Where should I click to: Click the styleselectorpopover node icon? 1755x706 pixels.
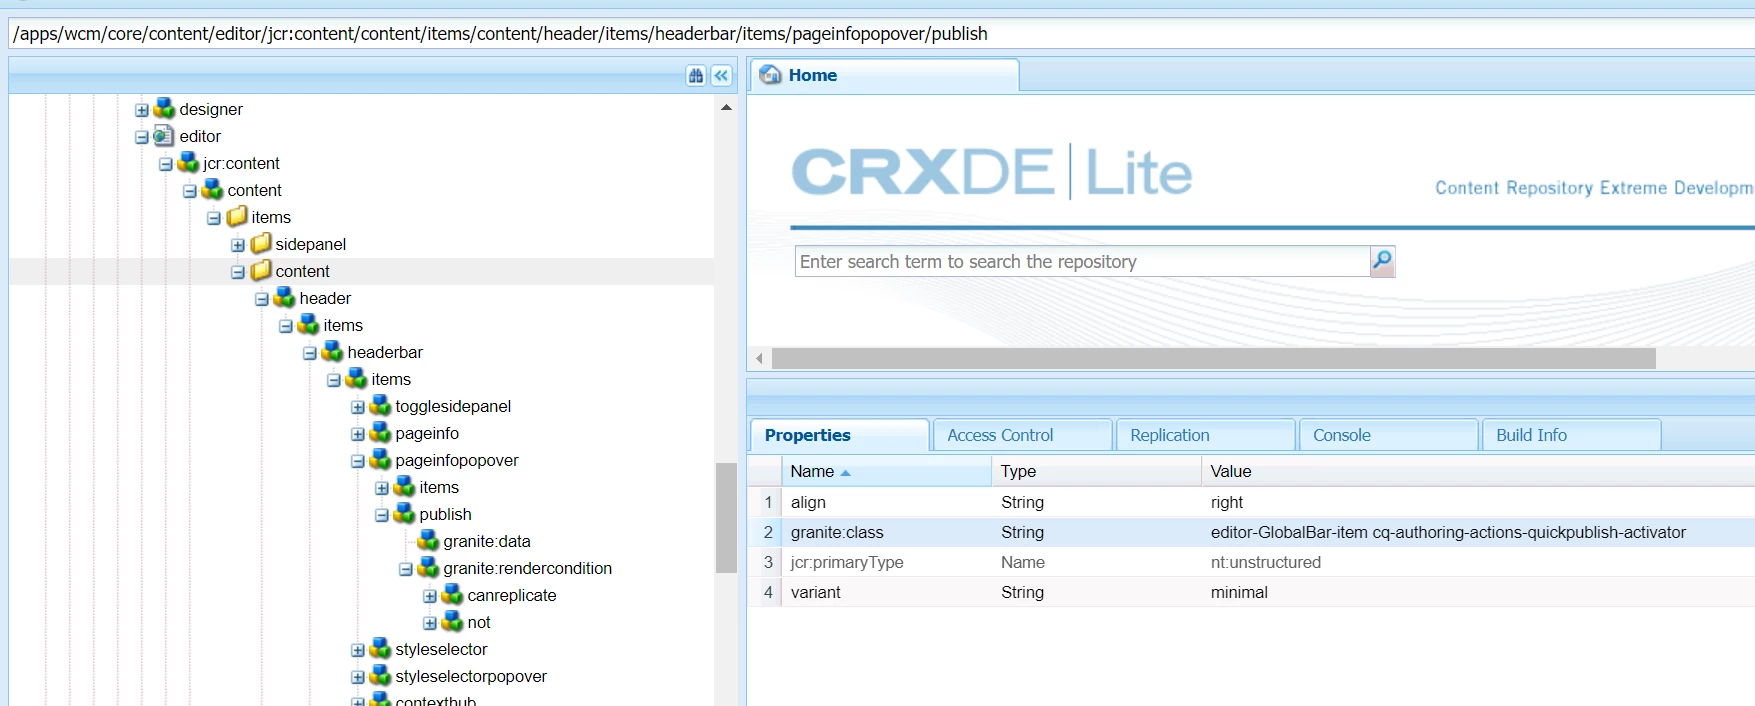381,675
